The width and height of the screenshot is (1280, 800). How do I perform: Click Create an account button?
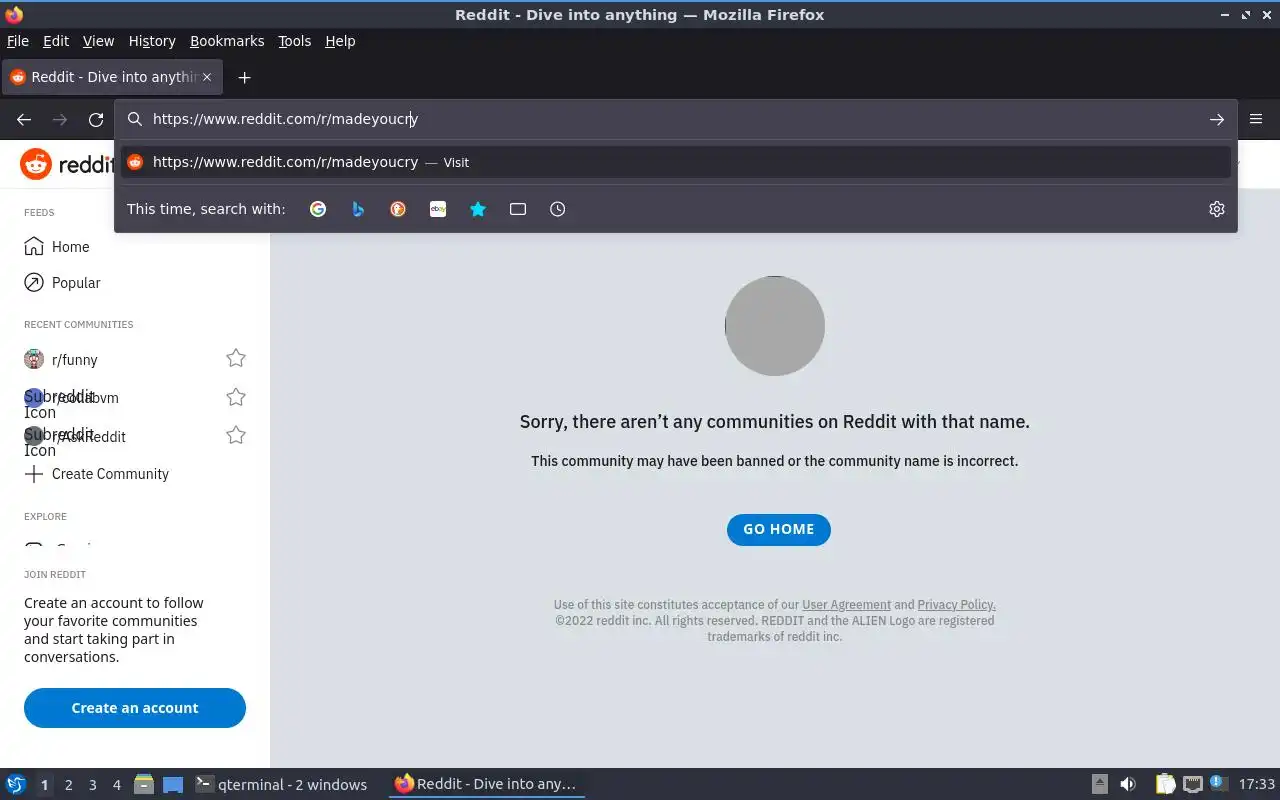tap(135, 708)
